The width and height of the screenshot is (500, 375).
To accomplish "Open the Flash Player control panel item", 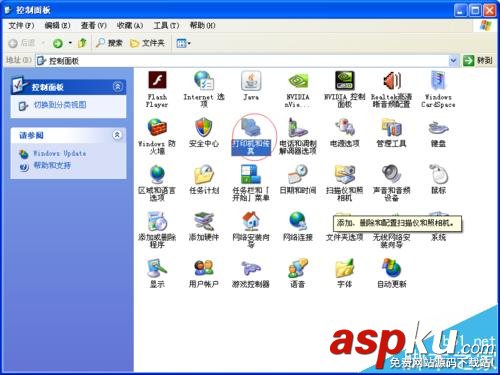I will click(157, 81).
